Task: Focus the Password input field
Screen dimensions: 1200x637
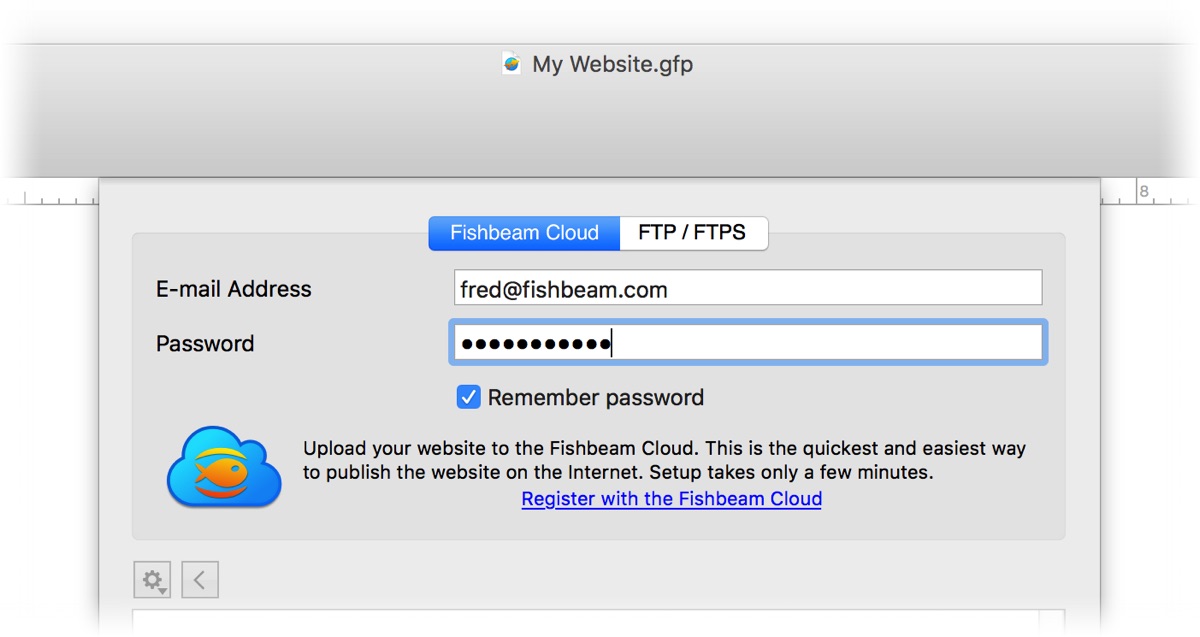Action: click(x=748, y=342)
